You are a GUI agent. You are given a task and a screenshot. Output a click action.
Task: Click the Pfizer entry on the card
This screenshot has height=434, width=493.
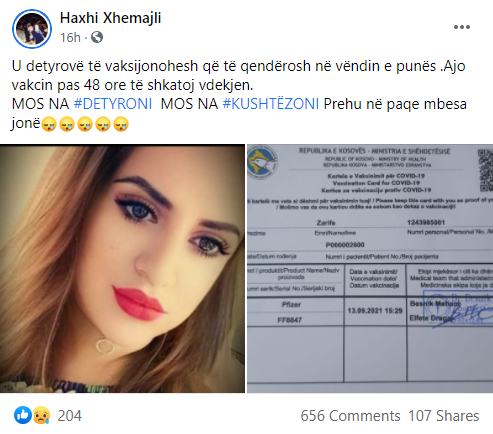(x=291, y=304)
